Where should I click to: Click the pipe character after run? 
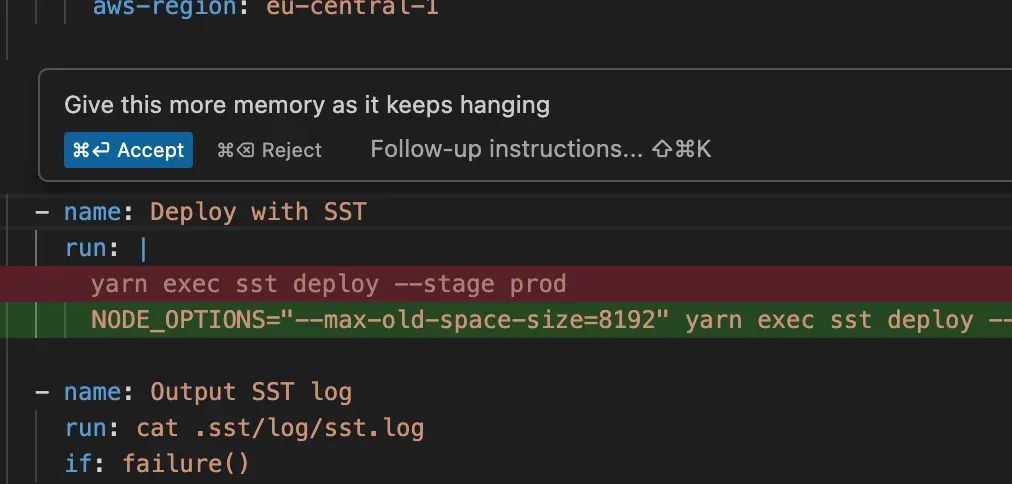[143, 248]
